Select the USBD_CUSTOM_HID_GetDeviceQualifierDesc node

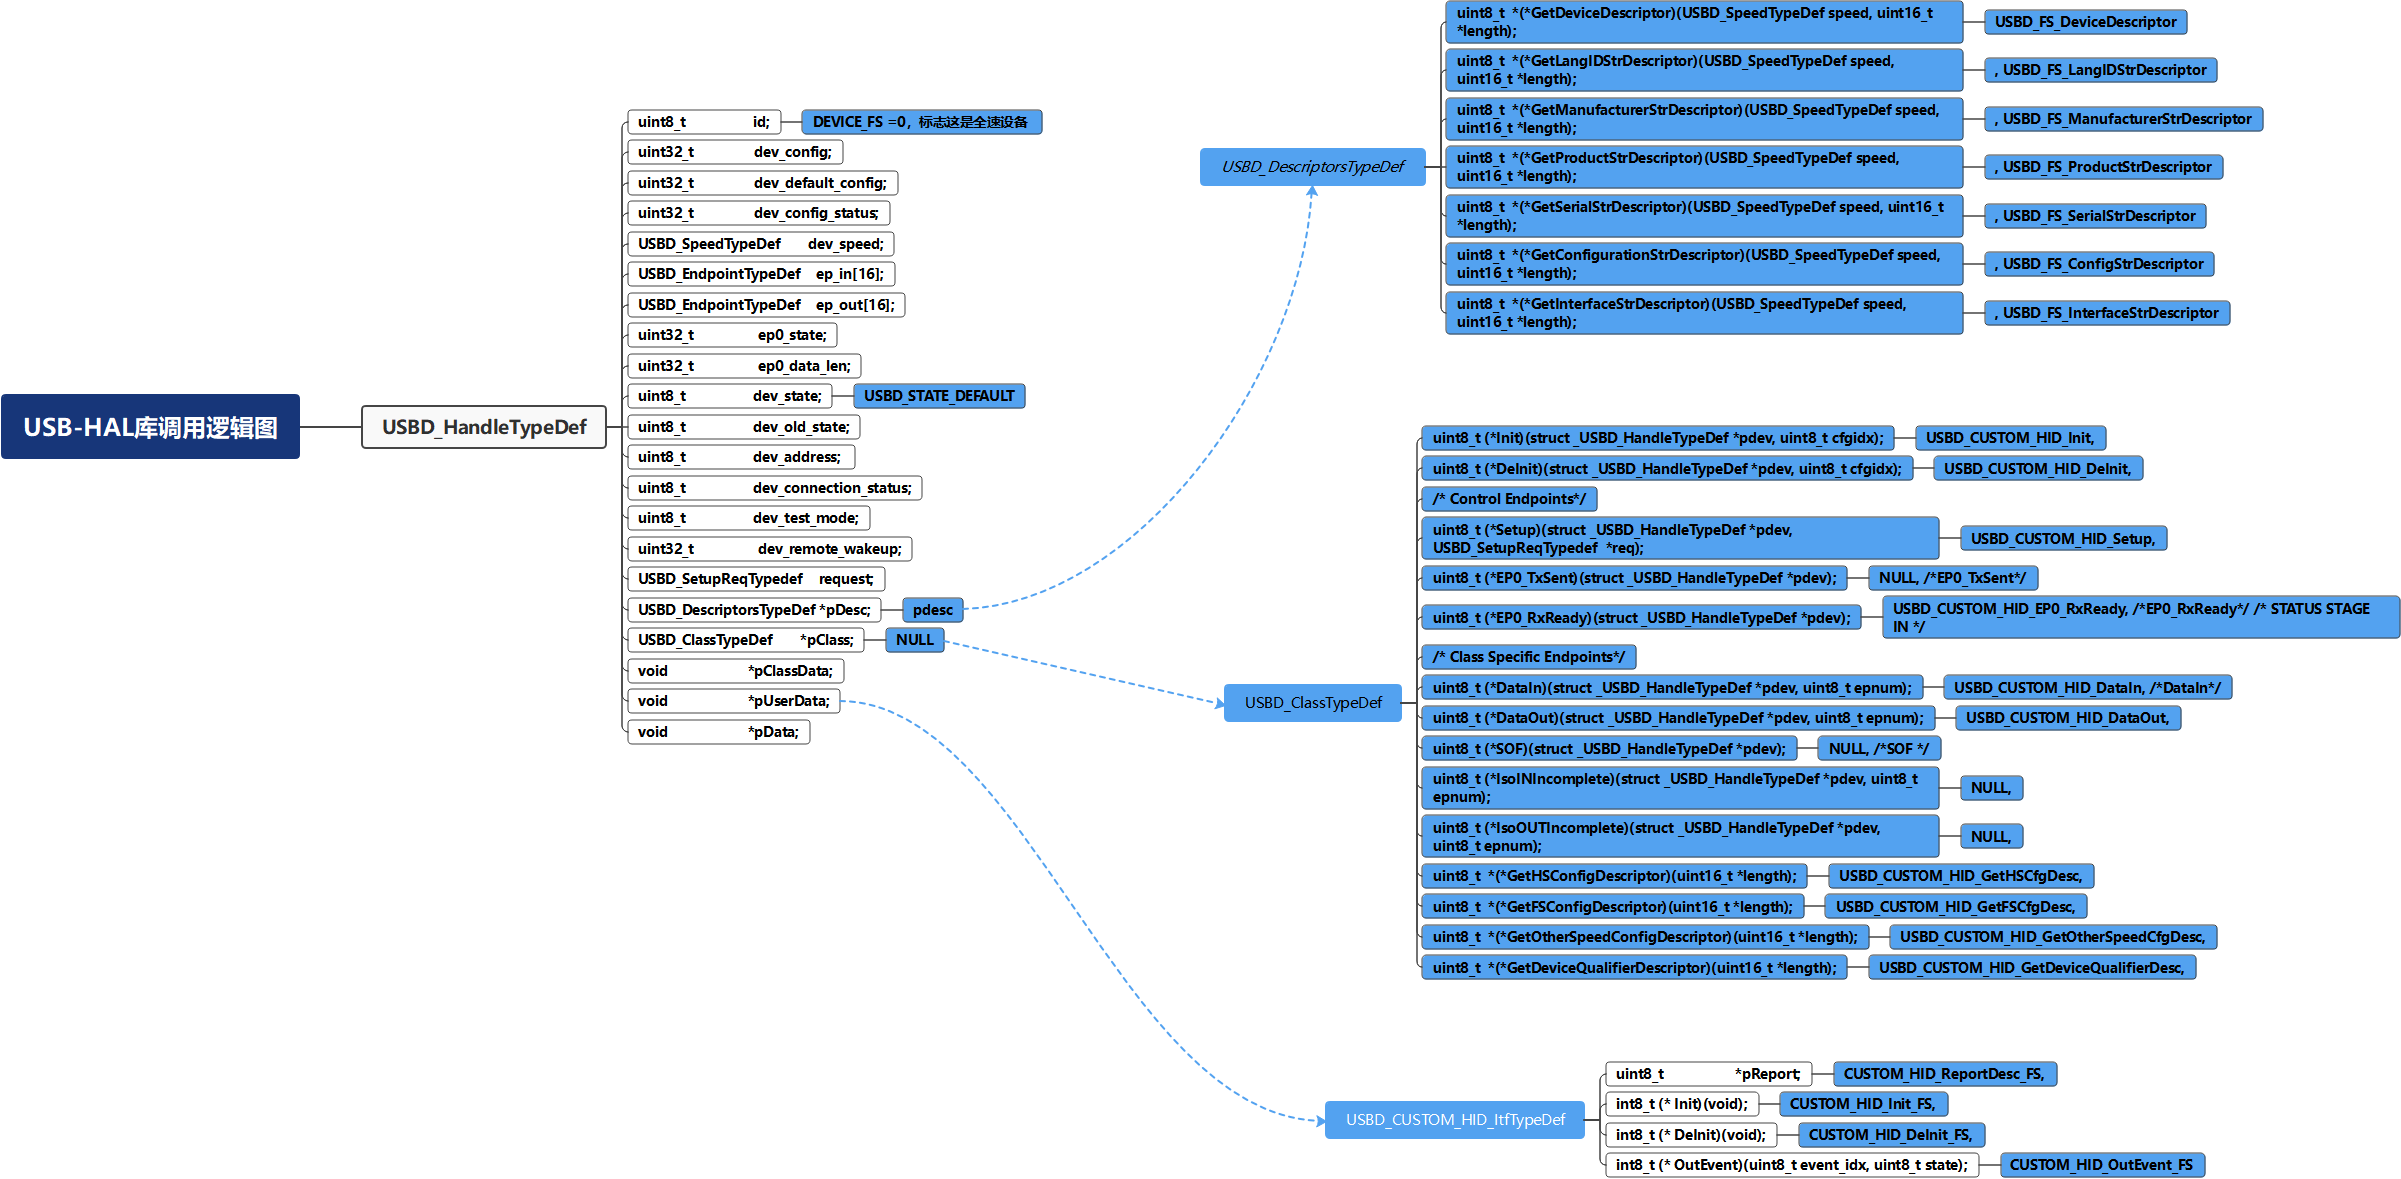point(2031,968)
